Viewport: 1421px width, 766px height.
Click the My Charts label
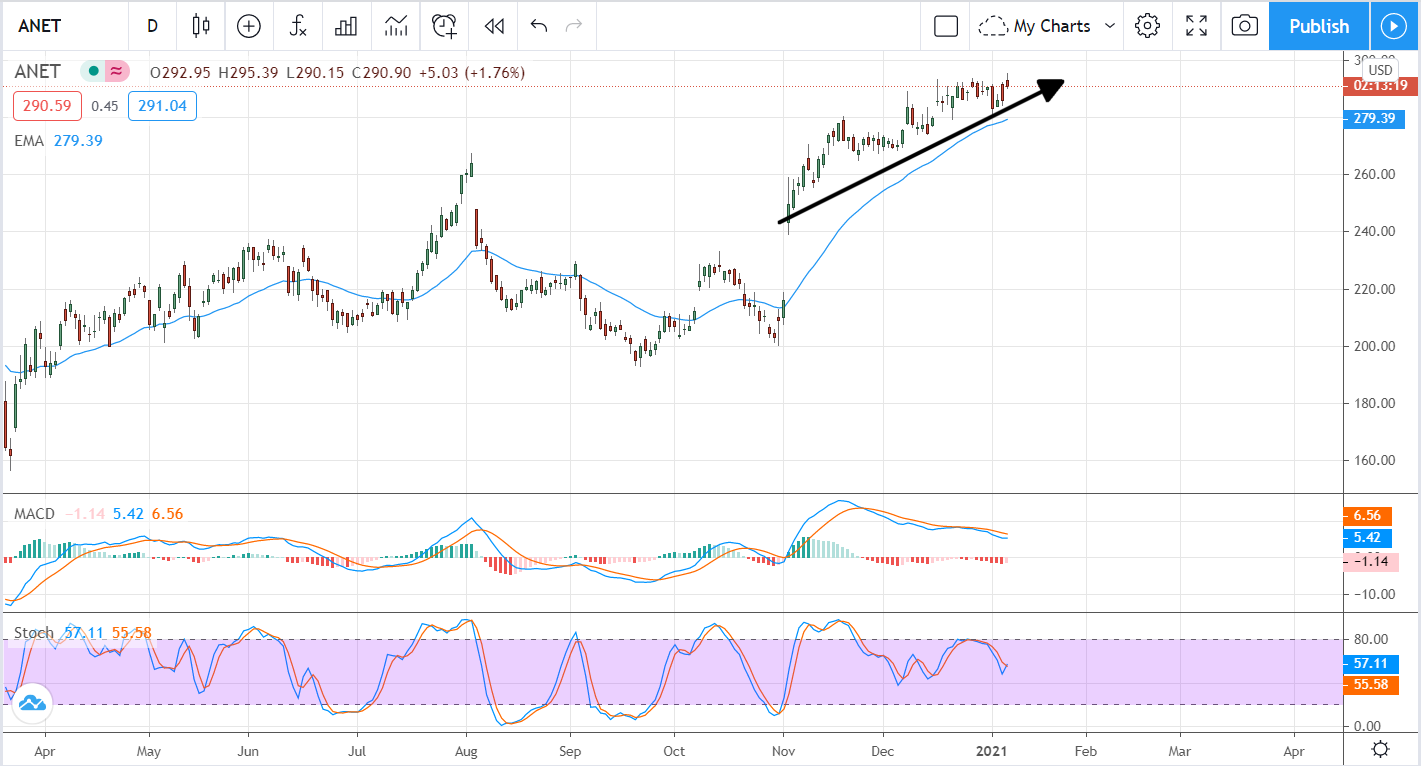point(1052,26)
